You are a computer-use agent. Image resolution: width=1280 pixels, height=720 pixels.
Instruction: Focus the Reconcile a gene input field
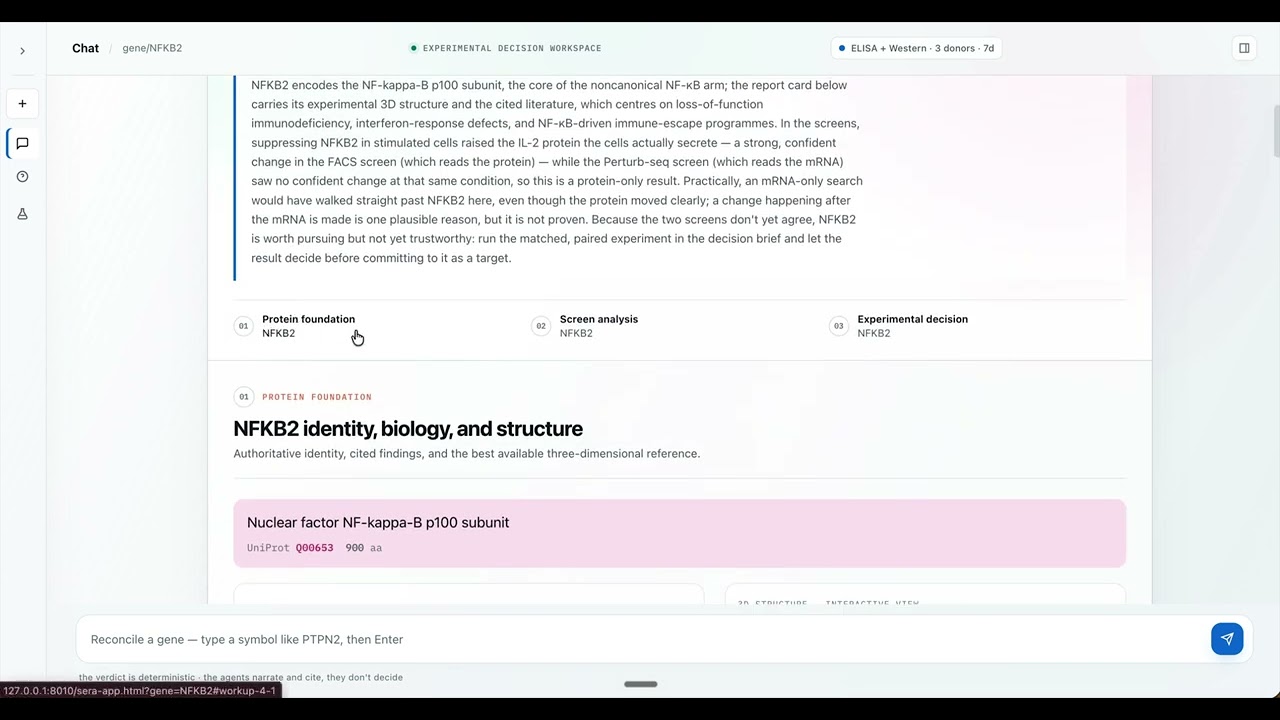[645, 639]
